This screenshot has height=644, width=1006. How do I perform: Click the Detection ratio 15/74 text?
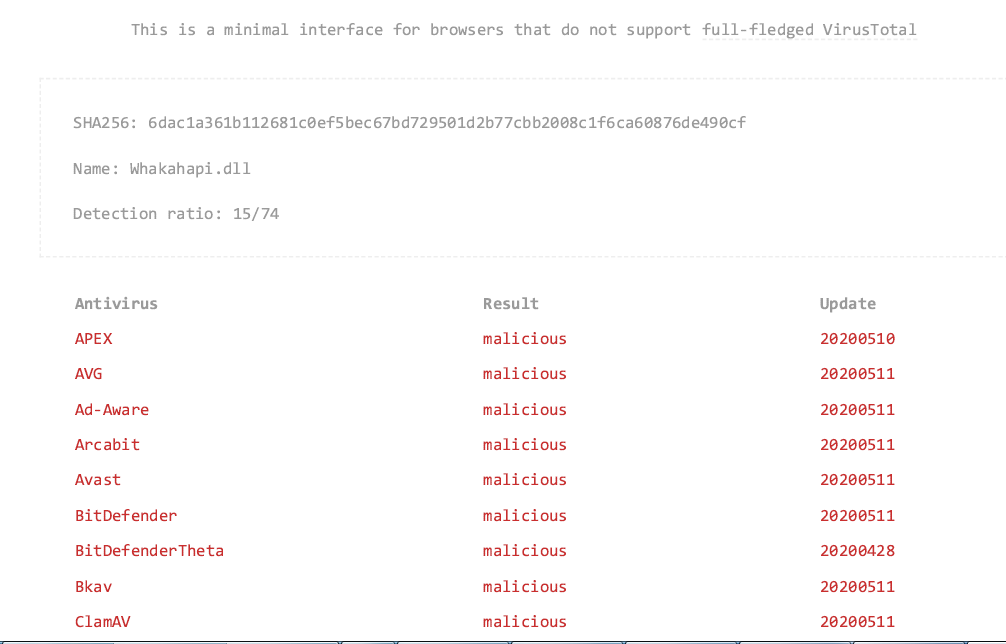pos(176,214)
